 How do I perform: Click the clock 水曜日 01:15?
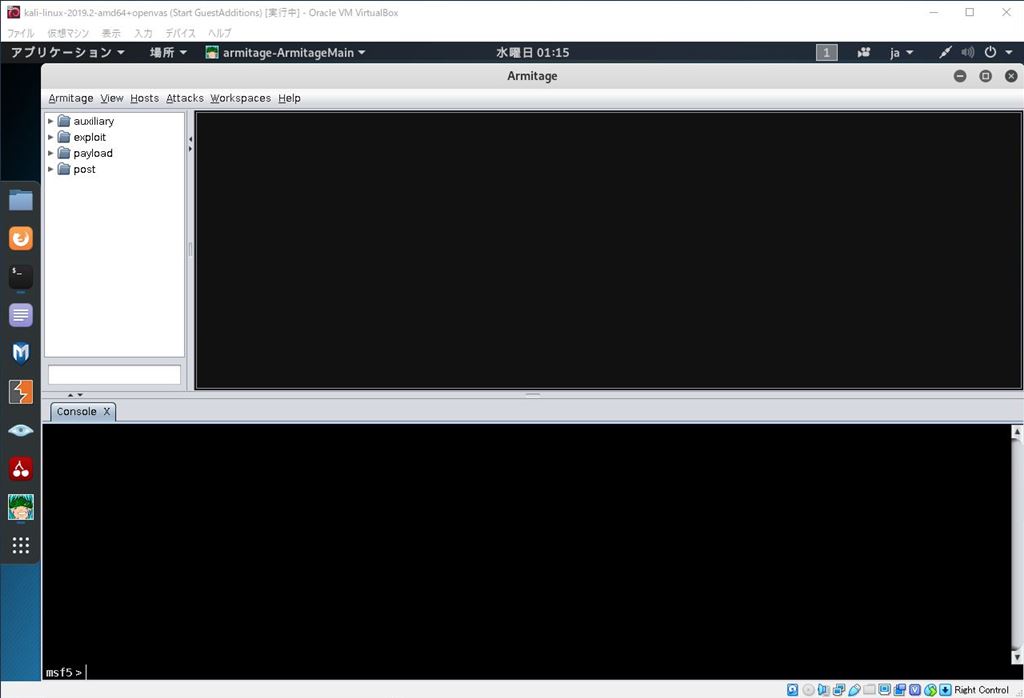532,52
